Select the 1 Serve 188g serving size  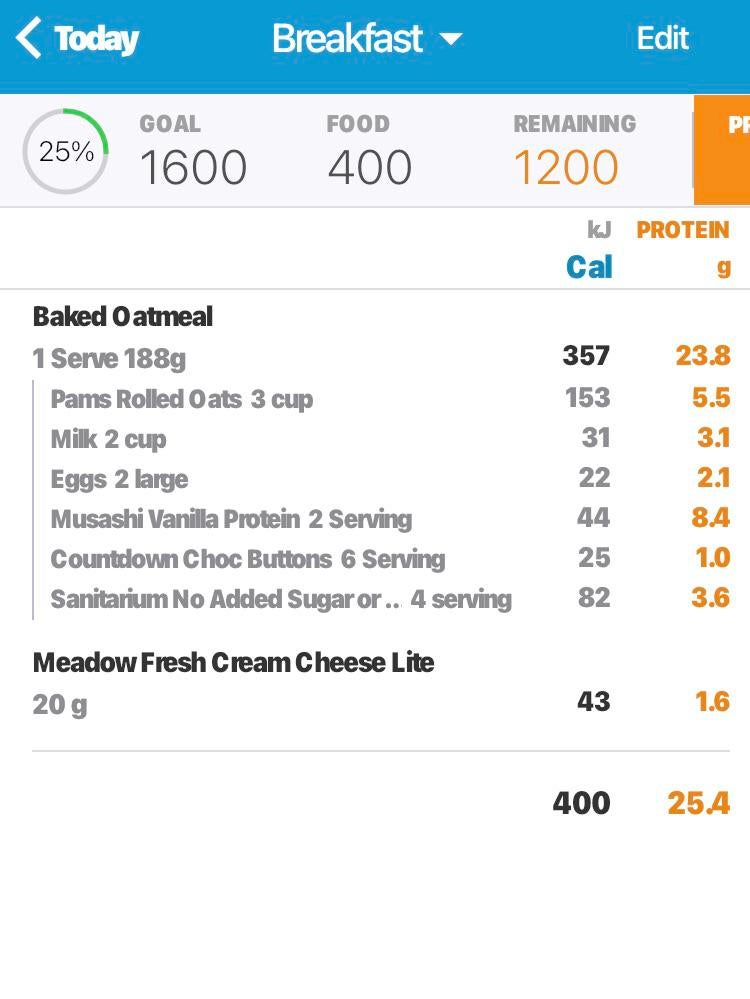109,358
